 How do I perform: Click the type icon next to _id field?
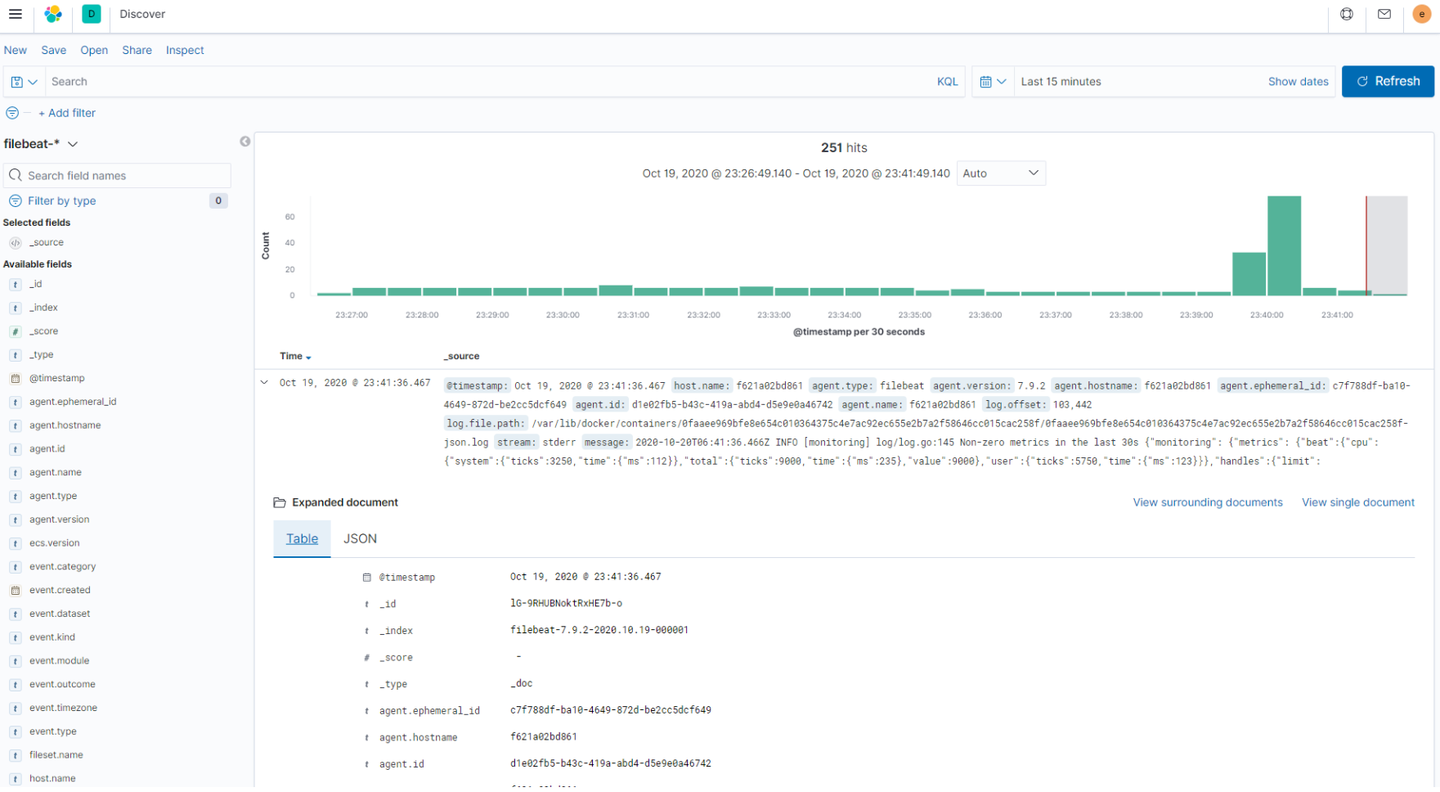point(15,285)
